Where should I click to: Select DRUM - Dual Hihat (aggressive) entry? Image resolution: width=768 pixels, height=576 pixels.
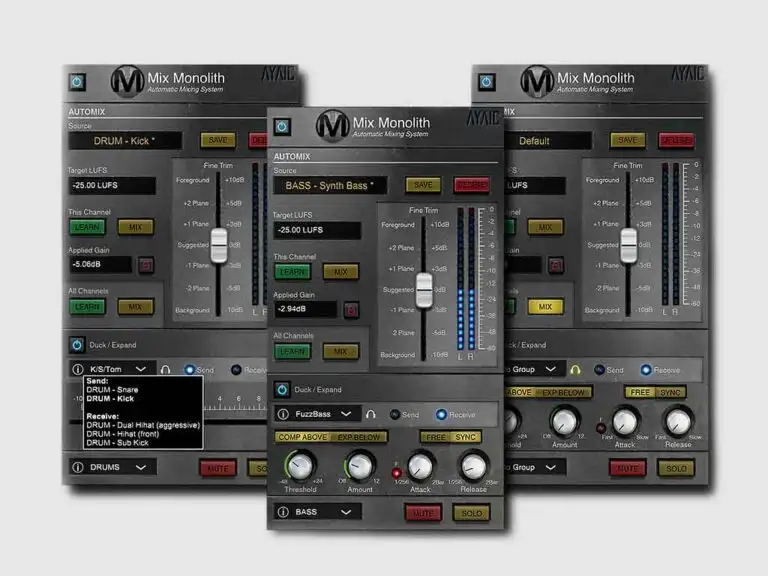143,425
